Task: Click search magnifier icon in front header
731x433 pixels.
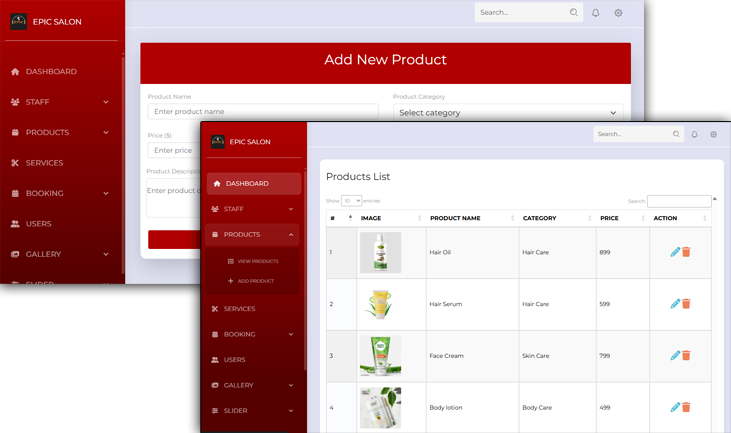Action: [x=676, y=134]
